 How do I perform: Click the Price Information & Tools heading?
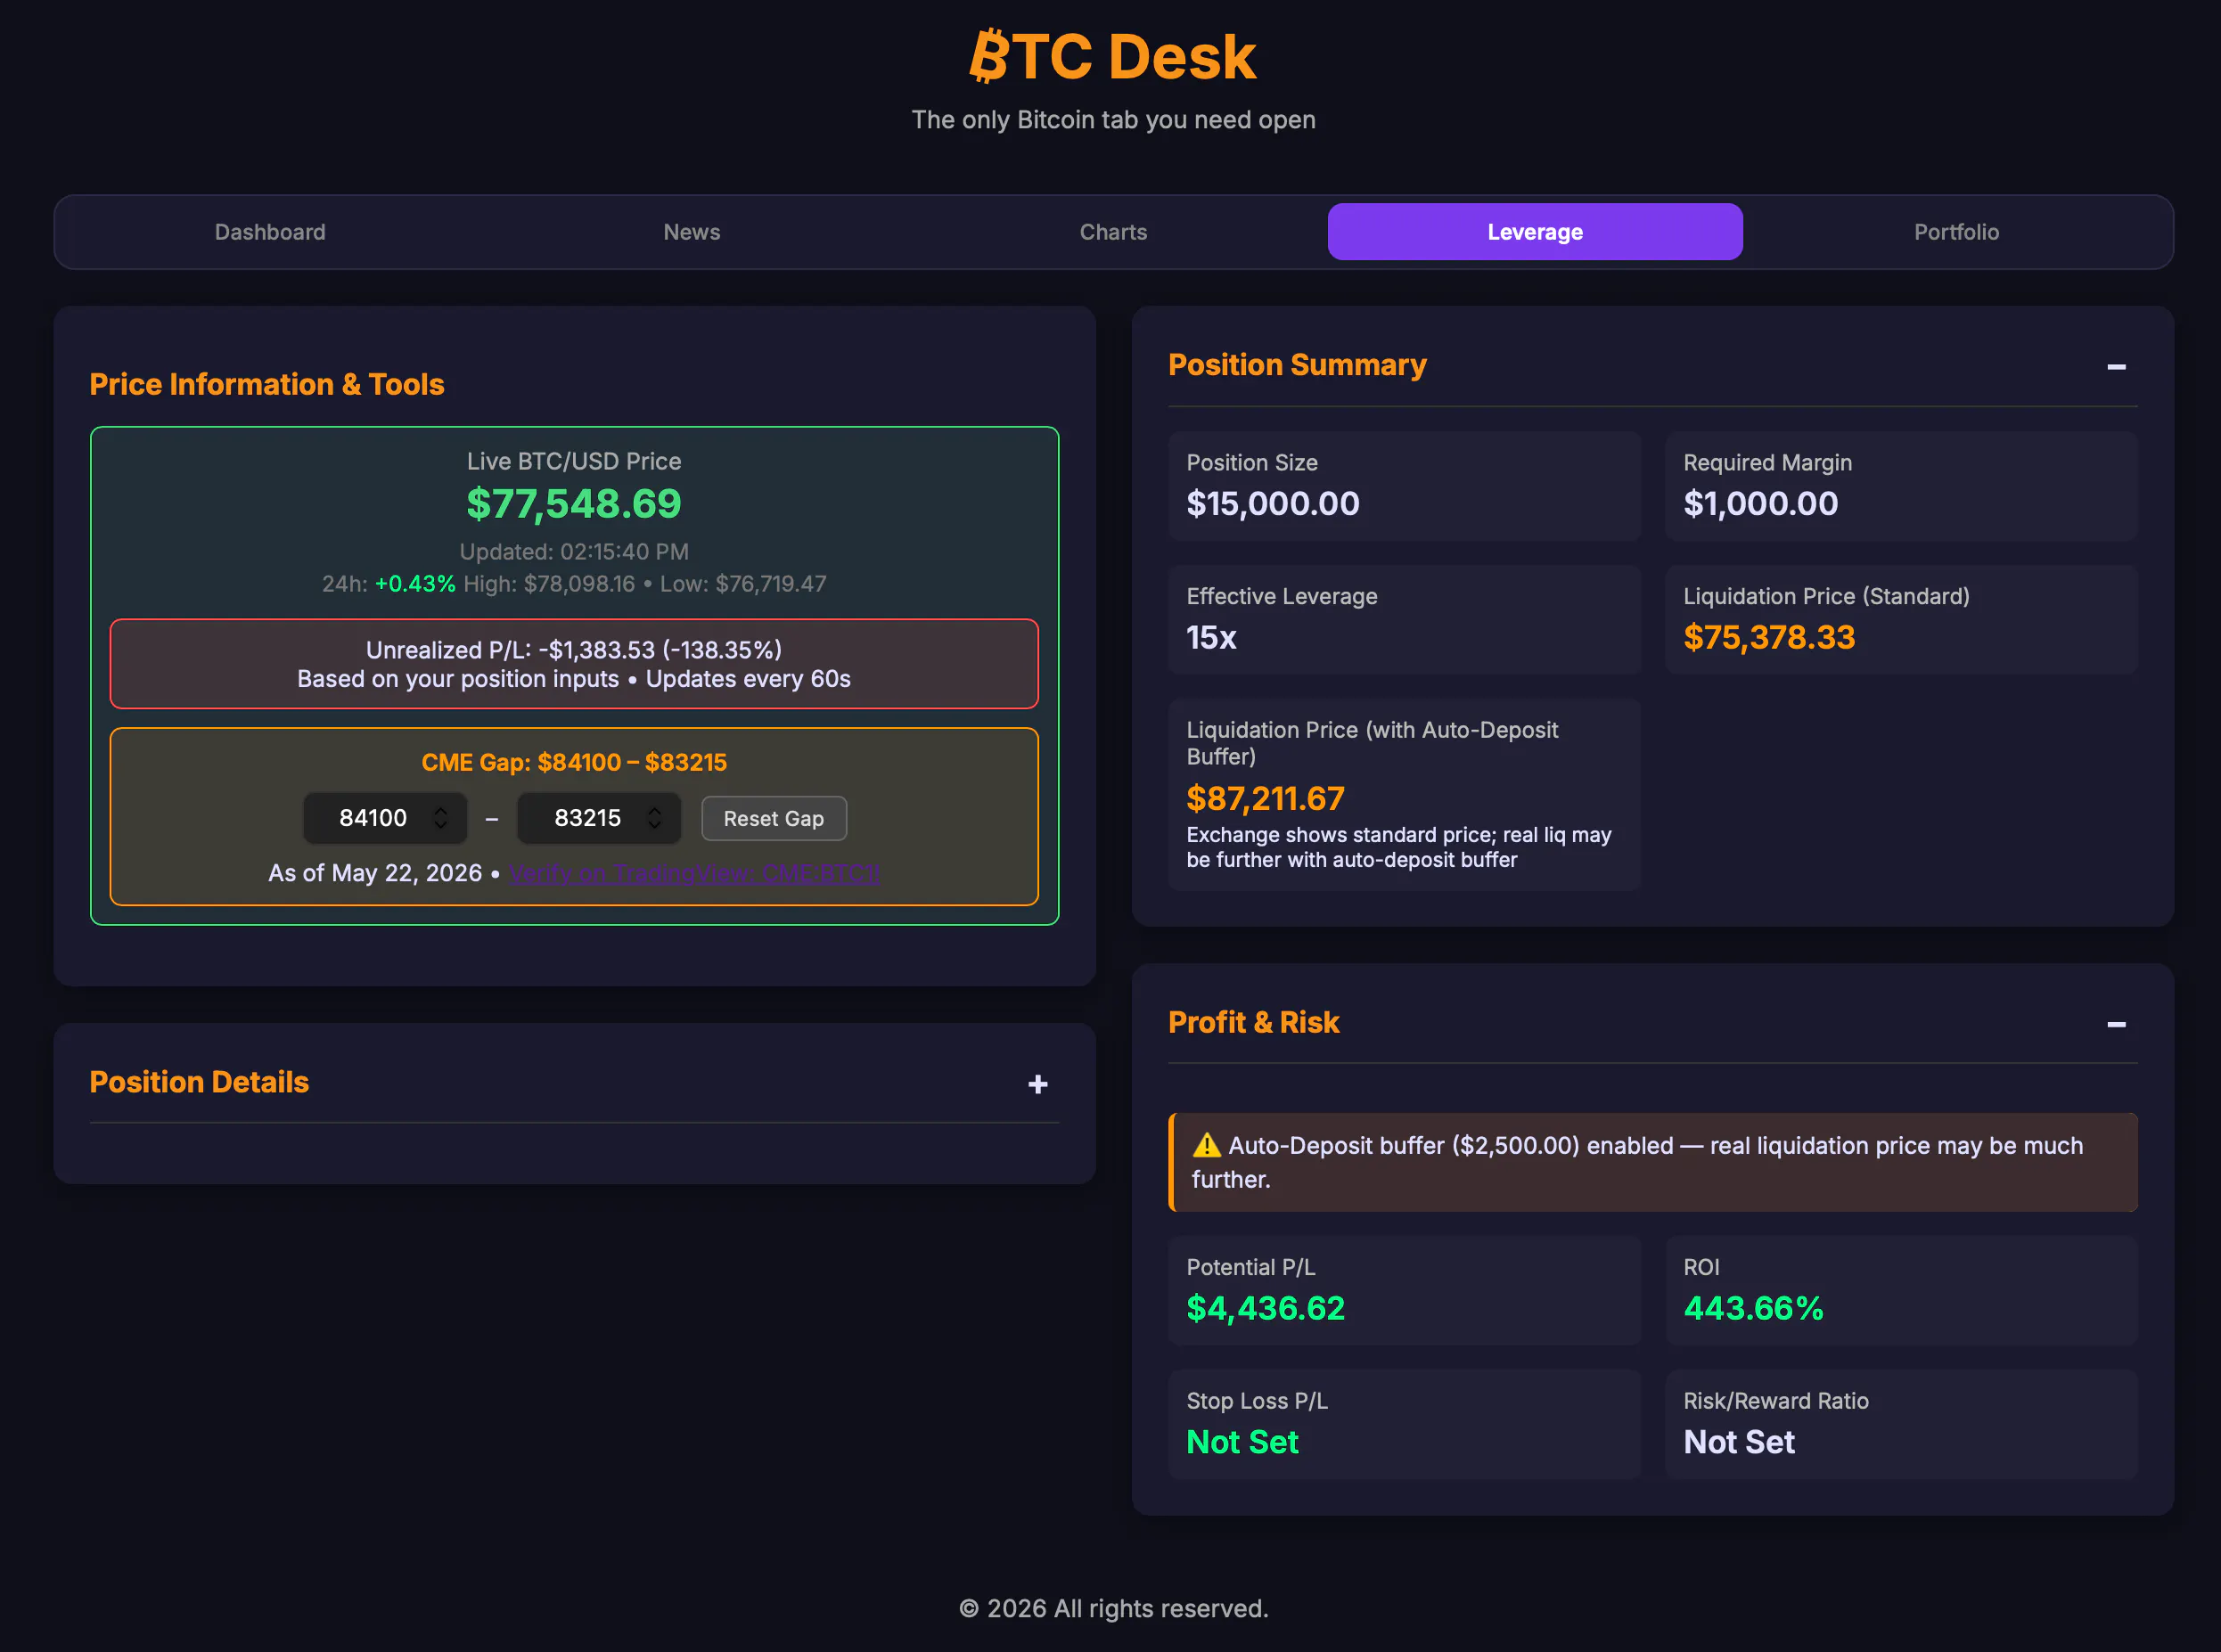coord(267,384)
